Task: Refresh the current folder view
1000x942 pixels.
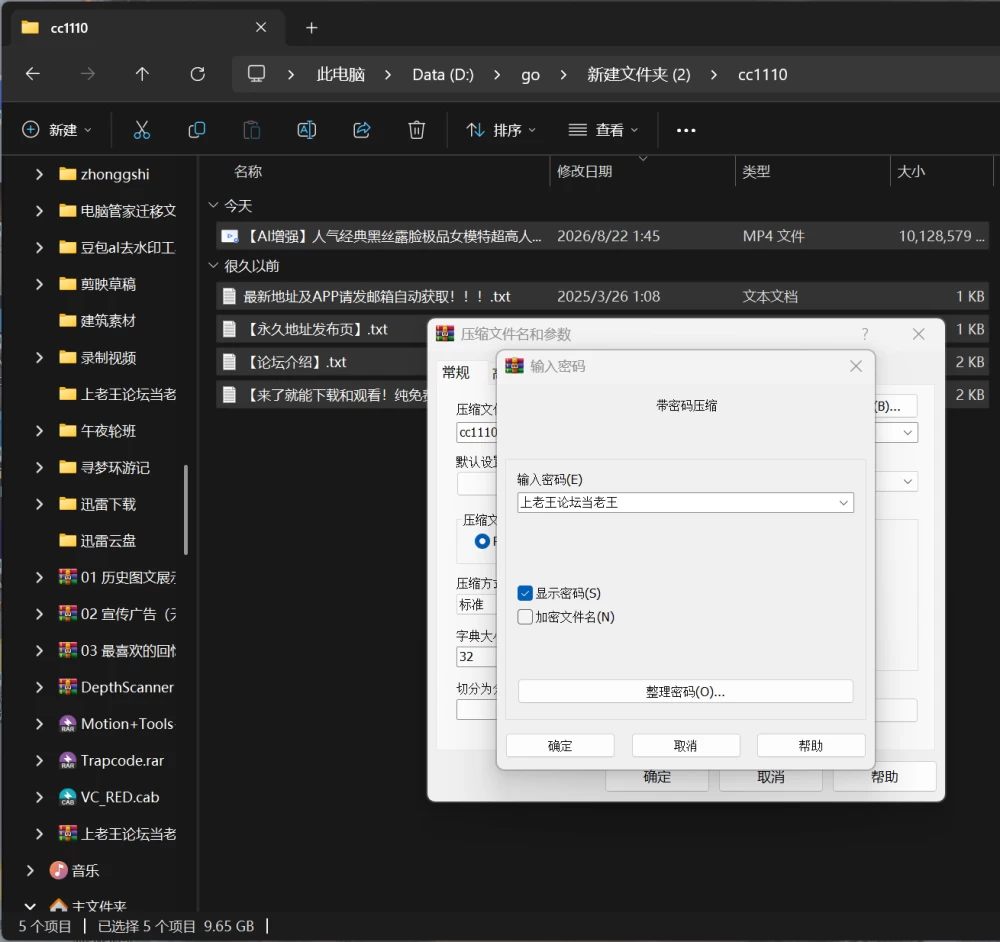Action: (x=198, y=74)
